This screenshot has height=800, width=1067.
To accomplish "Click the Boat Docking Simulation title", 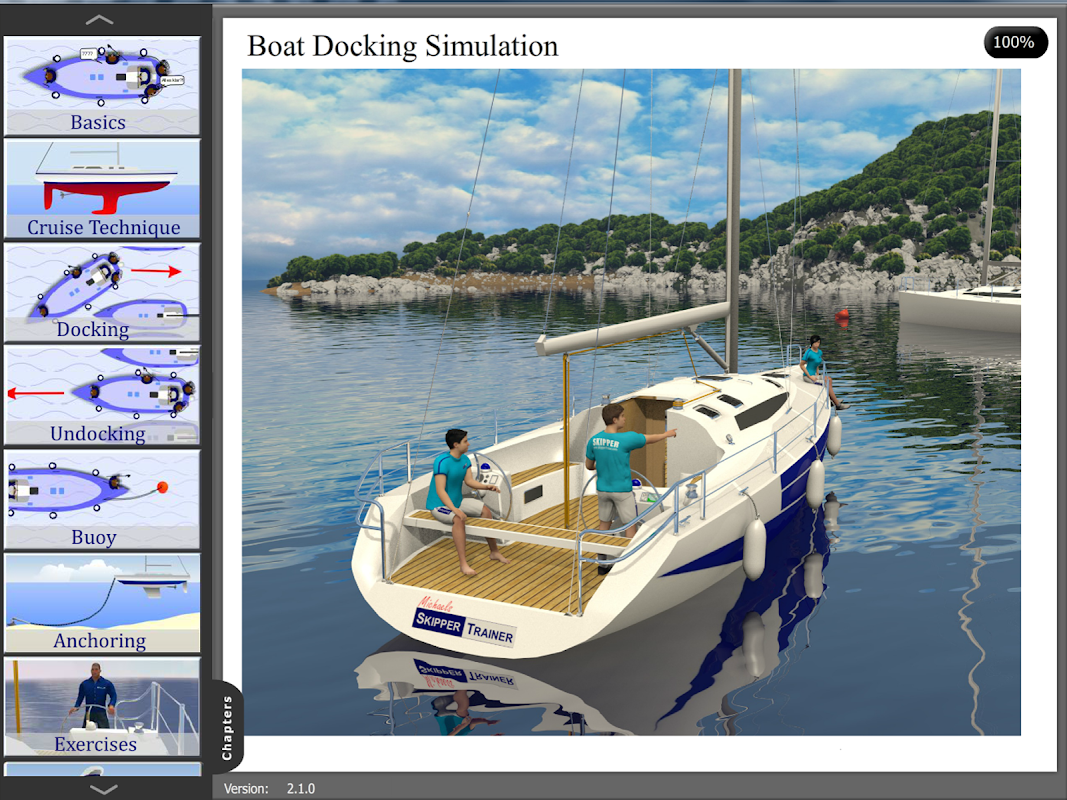I will (402, 46).
